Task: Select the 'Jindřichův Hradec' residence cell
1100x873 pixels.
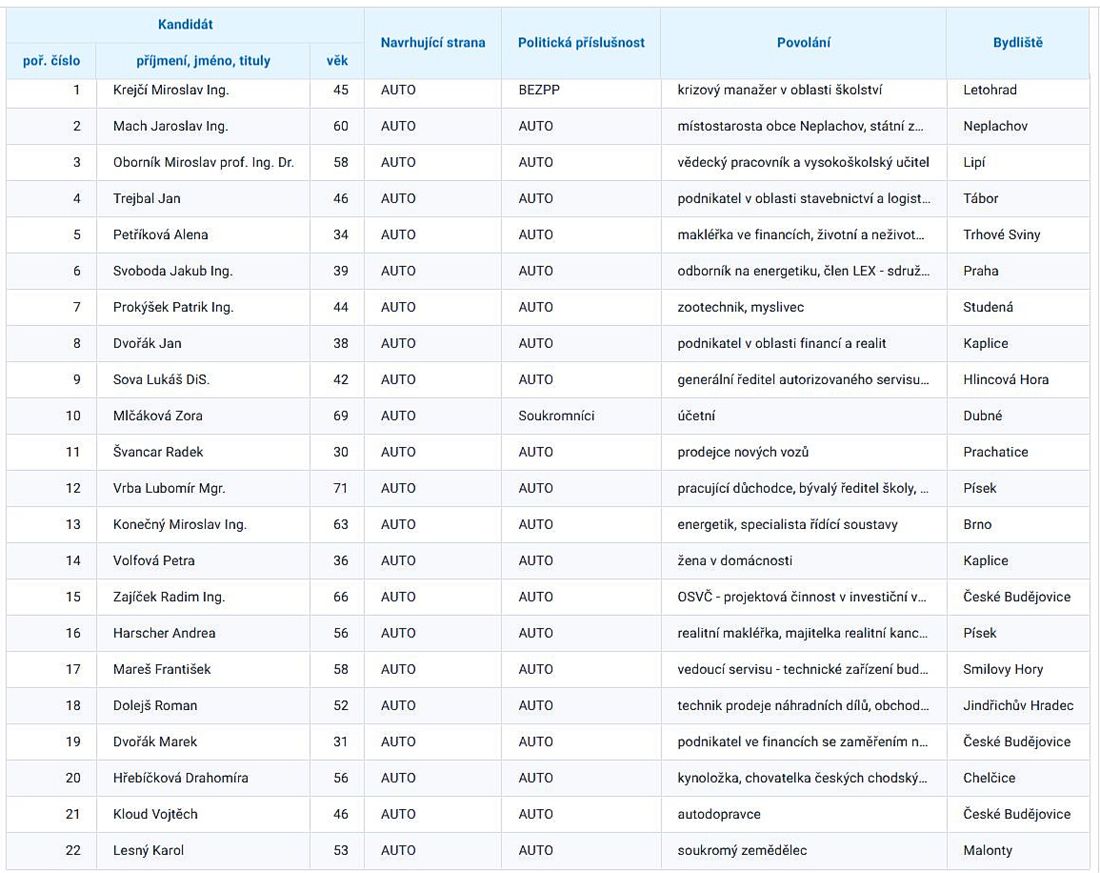Action: [x=1018, y=706]
